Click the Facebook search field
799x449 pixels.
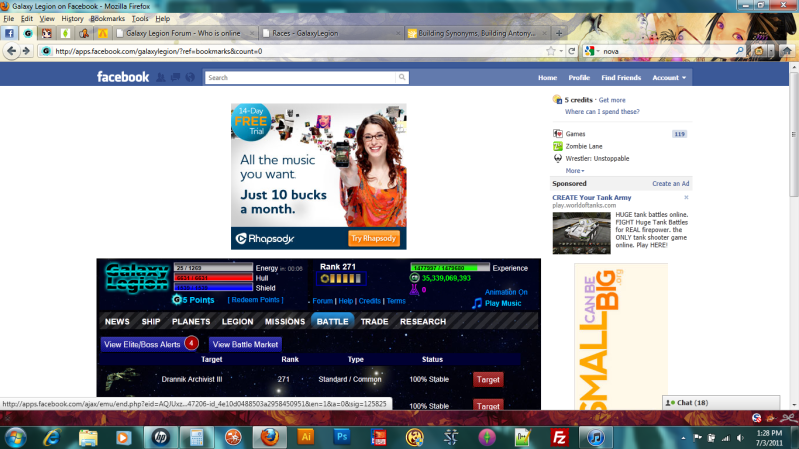pyautogui.click(x=301, y=77)
